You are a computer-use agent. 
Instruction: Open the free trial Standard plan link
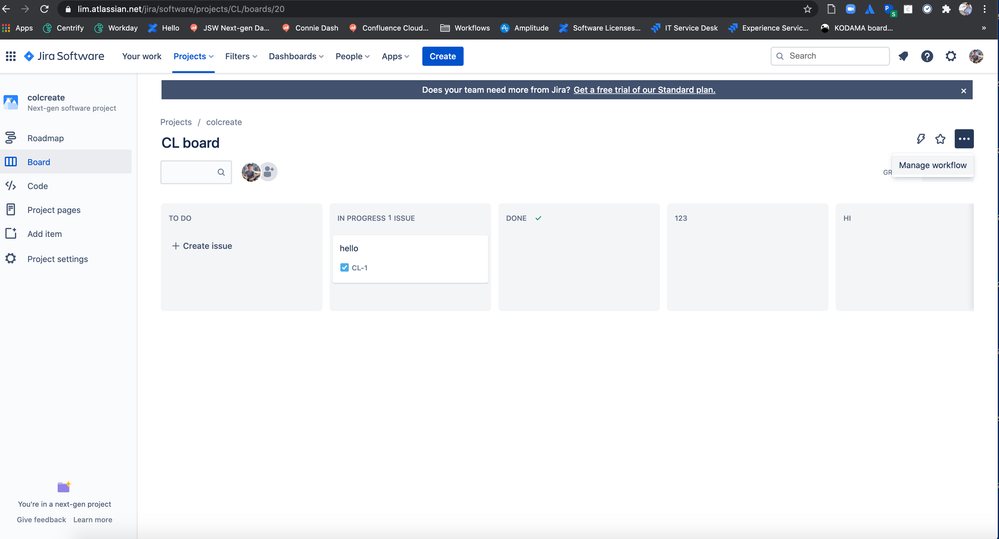tap(644, 90)
